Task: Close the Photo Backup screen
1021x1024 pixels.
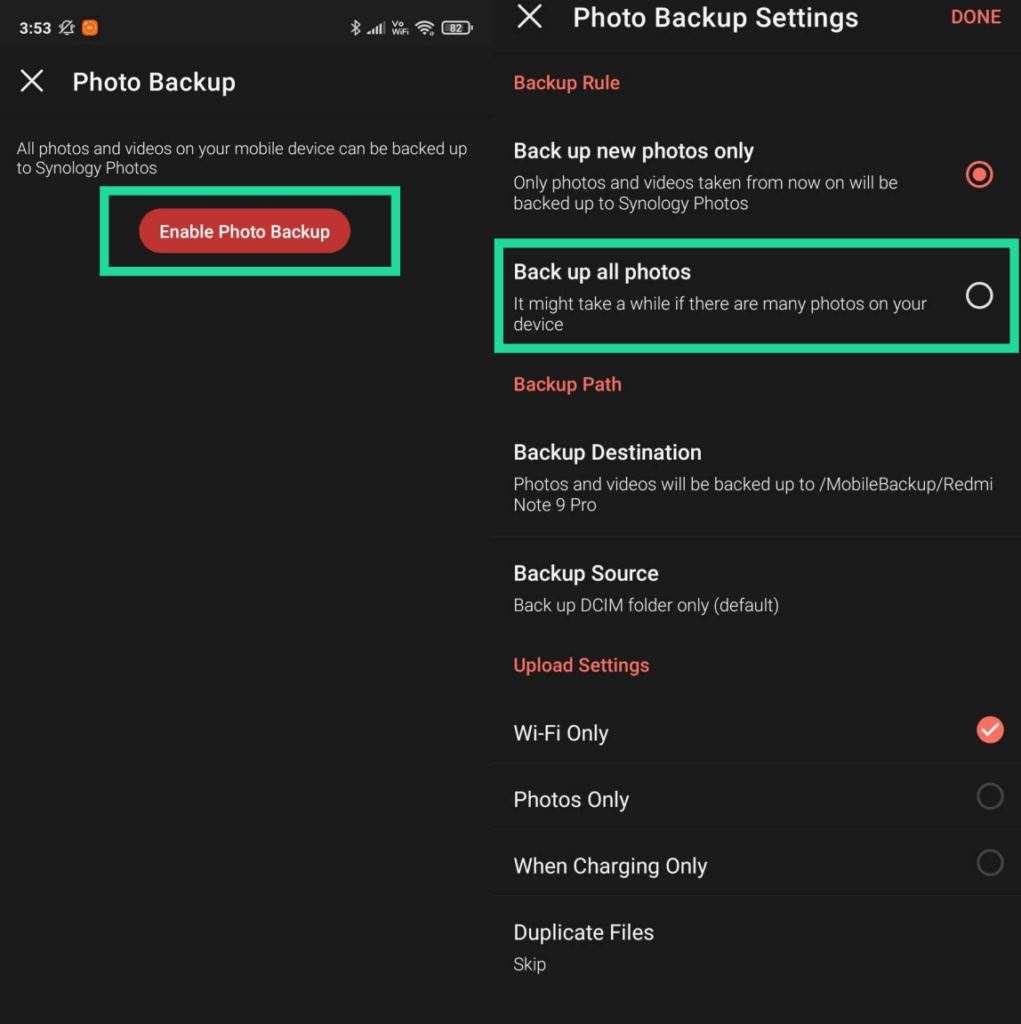Action: [32, 81]
